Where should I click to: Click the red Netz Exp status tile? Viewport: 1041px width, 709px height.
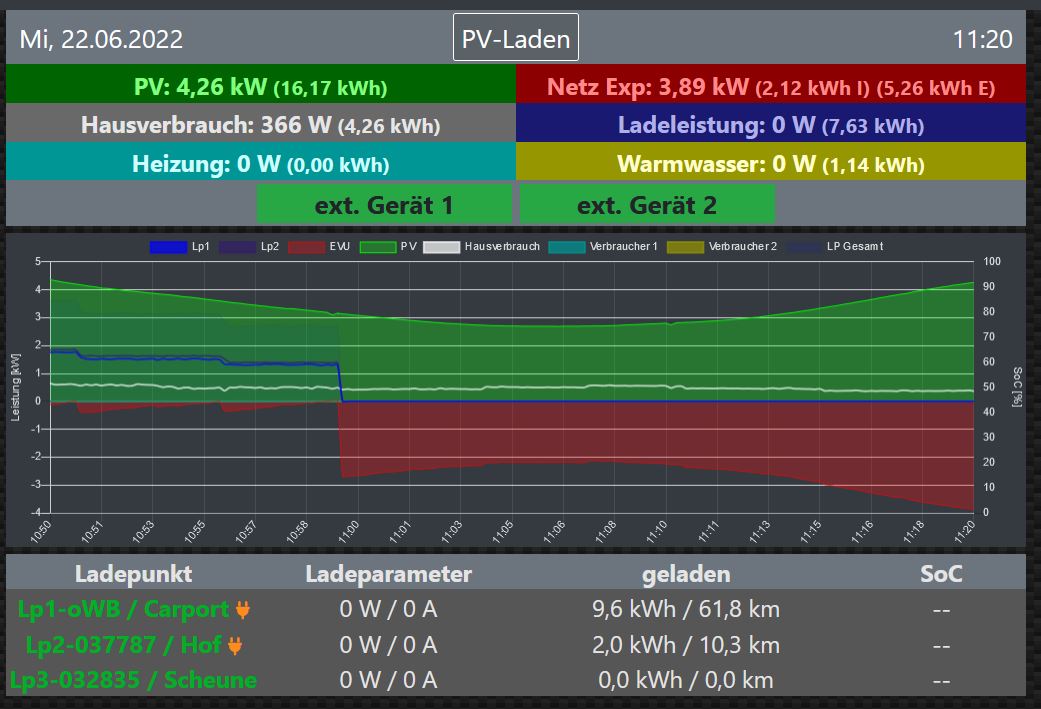[x=770, y=86]
